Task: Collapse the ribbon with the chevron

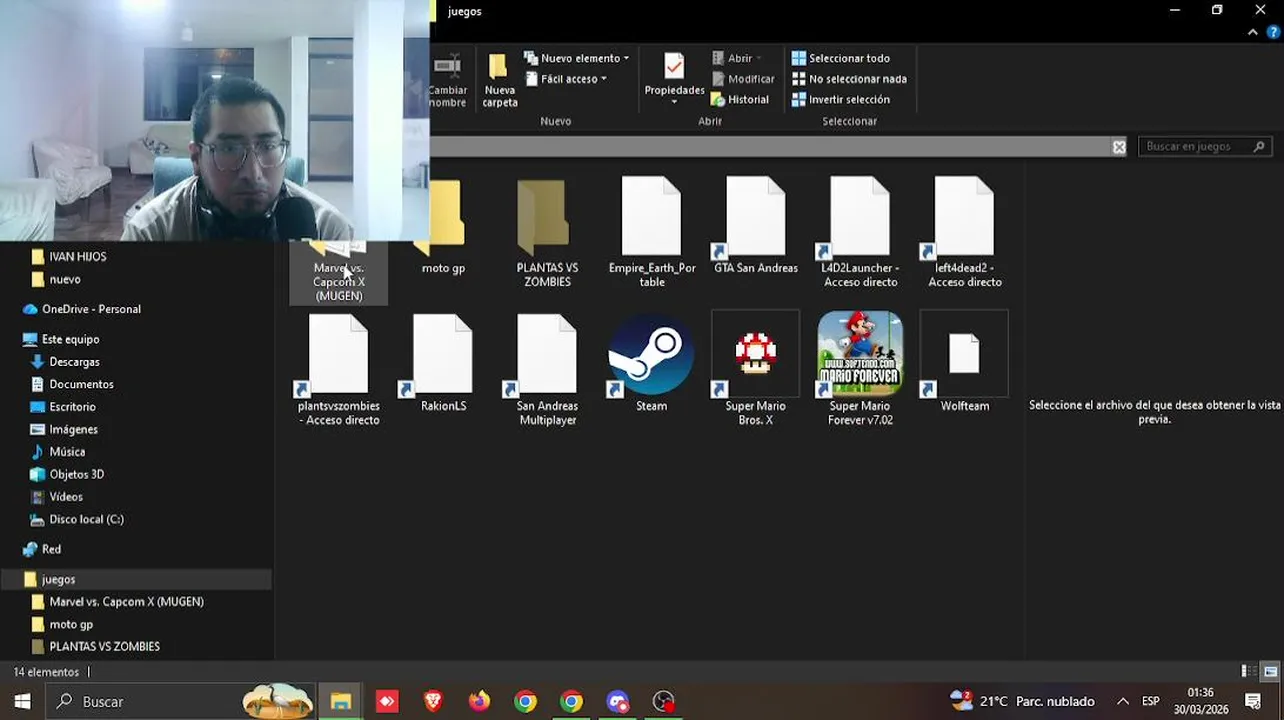Action: [x=1253, y=32]
